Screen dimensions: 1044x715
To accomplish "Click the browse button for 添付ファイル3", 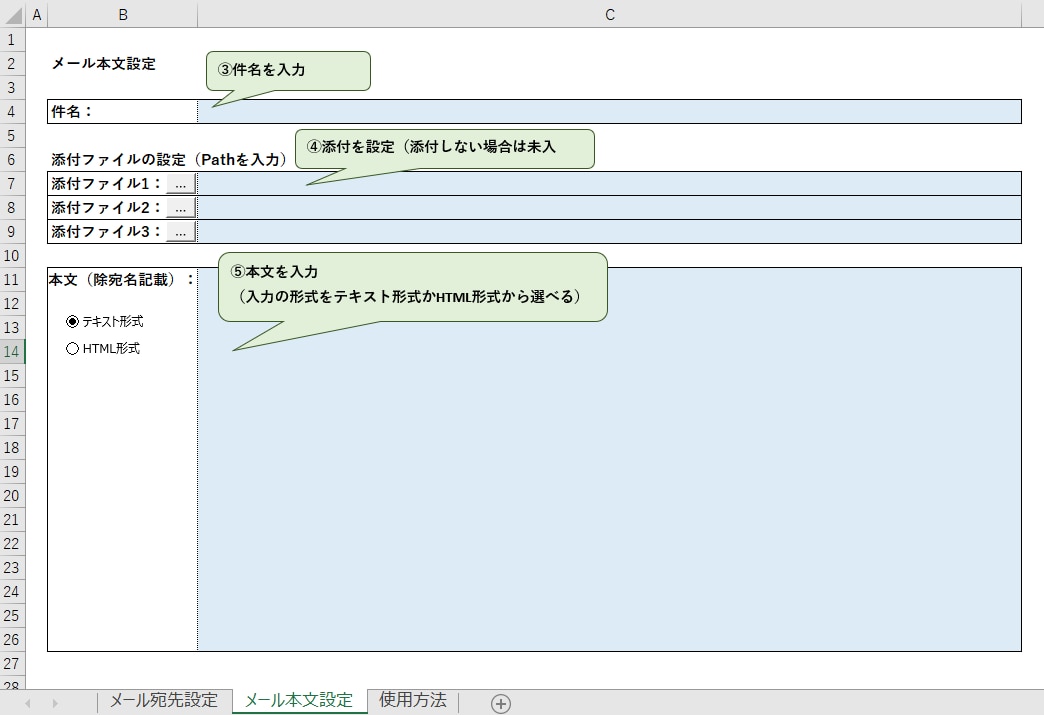I will tap(180, 232).
